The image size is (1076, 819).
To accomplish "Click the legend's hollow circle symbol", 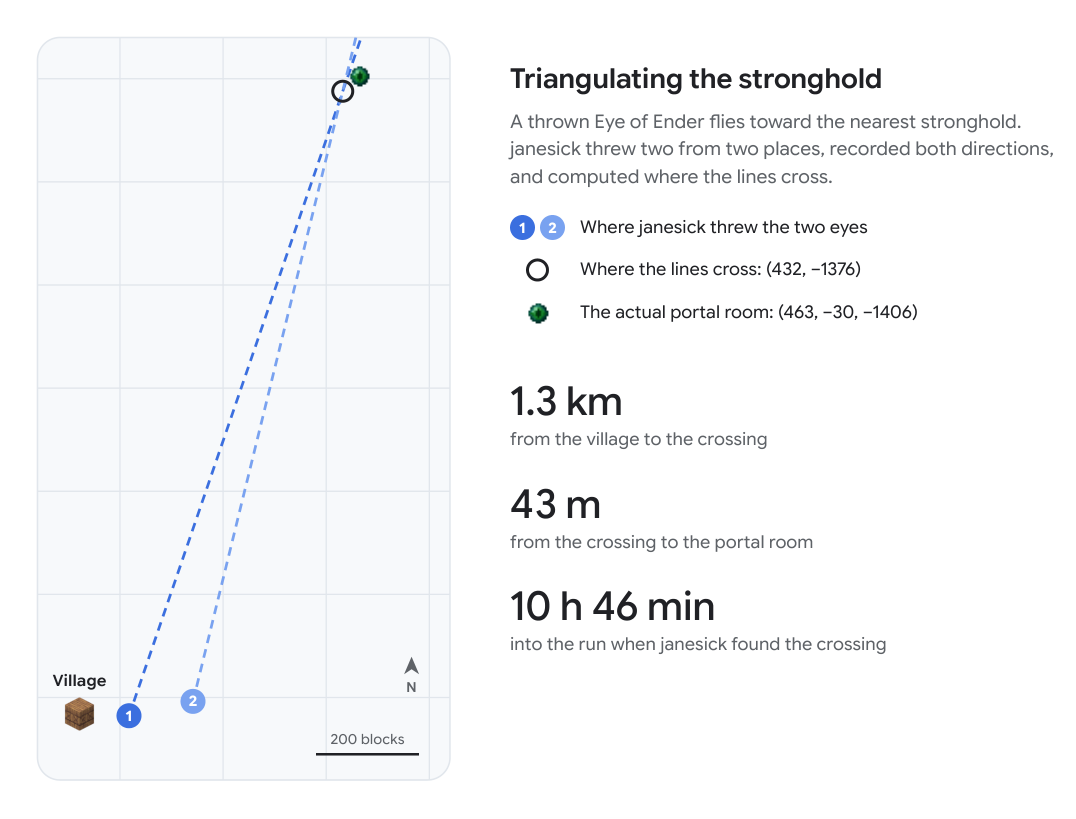I will (x=537, y=270).
